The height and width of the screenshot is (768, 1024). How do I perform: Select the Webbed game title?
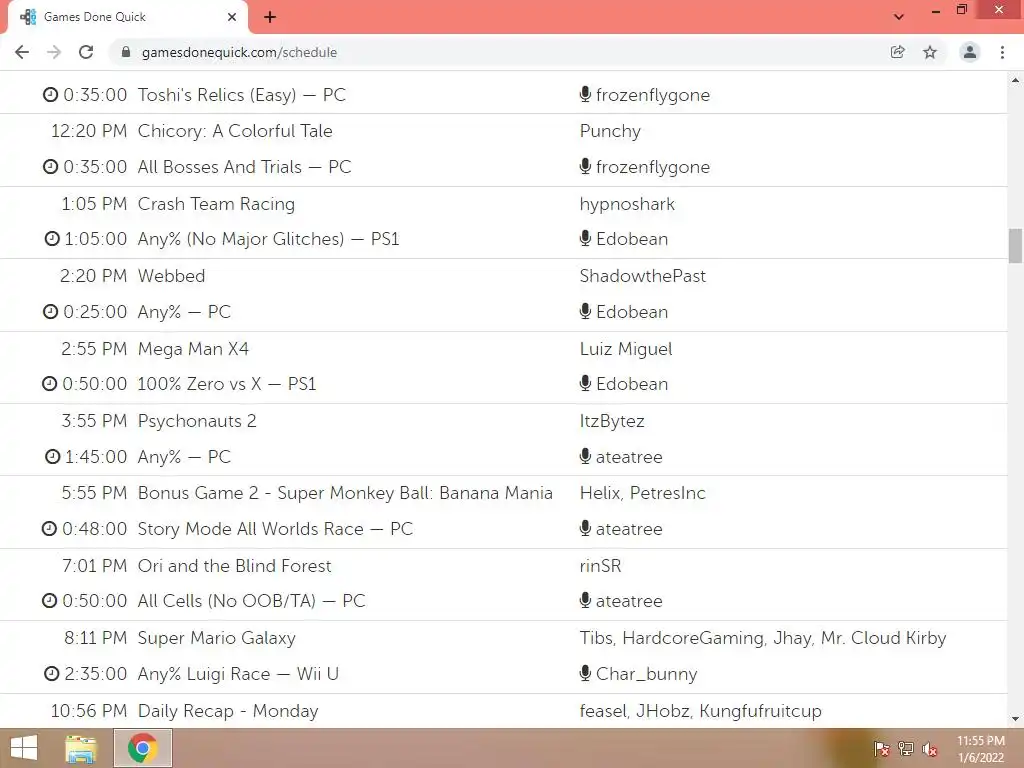click(x=171, y=276)
